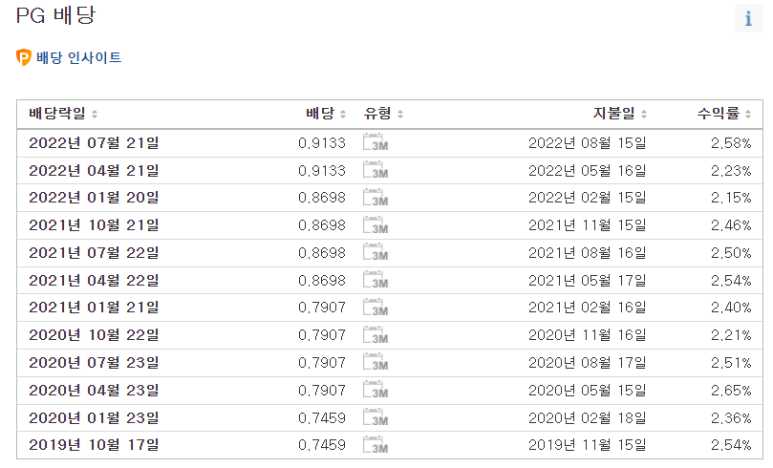Sort by 배당 column arrows

pyautogui.click(x=343, y=114)
